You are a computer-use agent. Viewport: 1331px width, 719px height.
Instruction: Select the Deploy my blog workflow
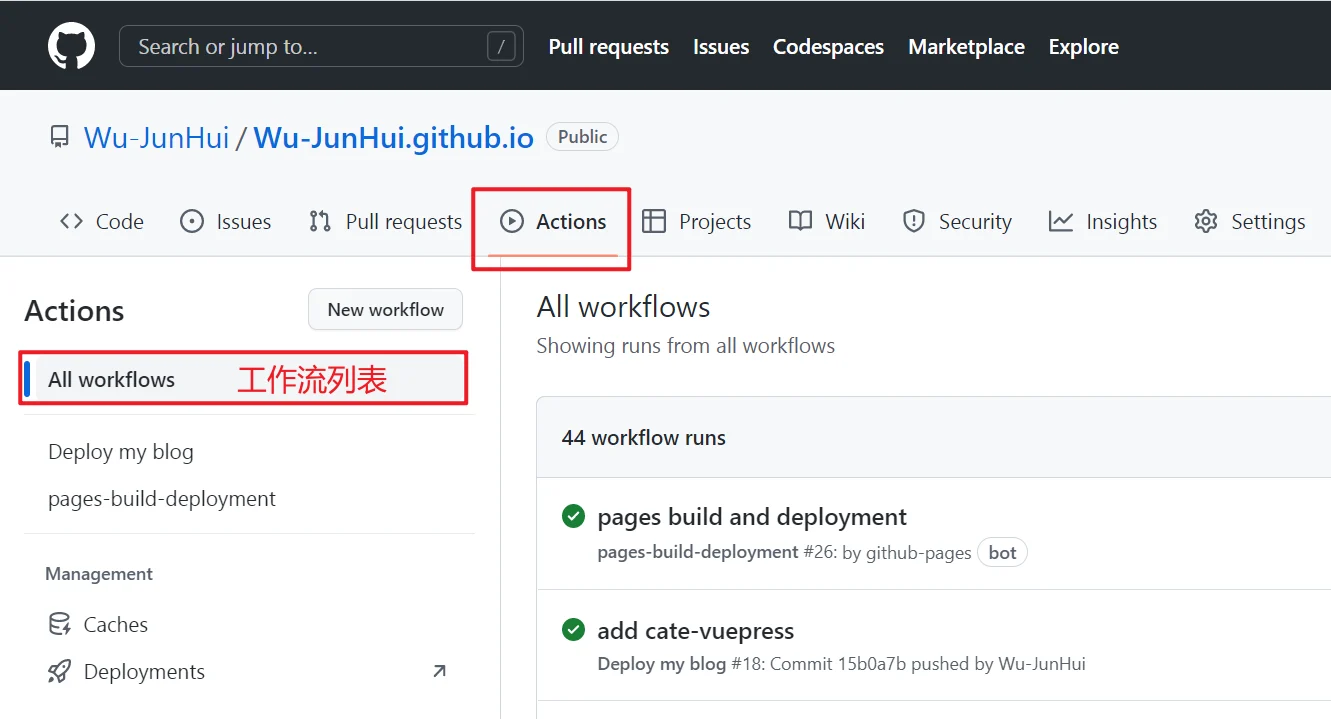(120, 451)
